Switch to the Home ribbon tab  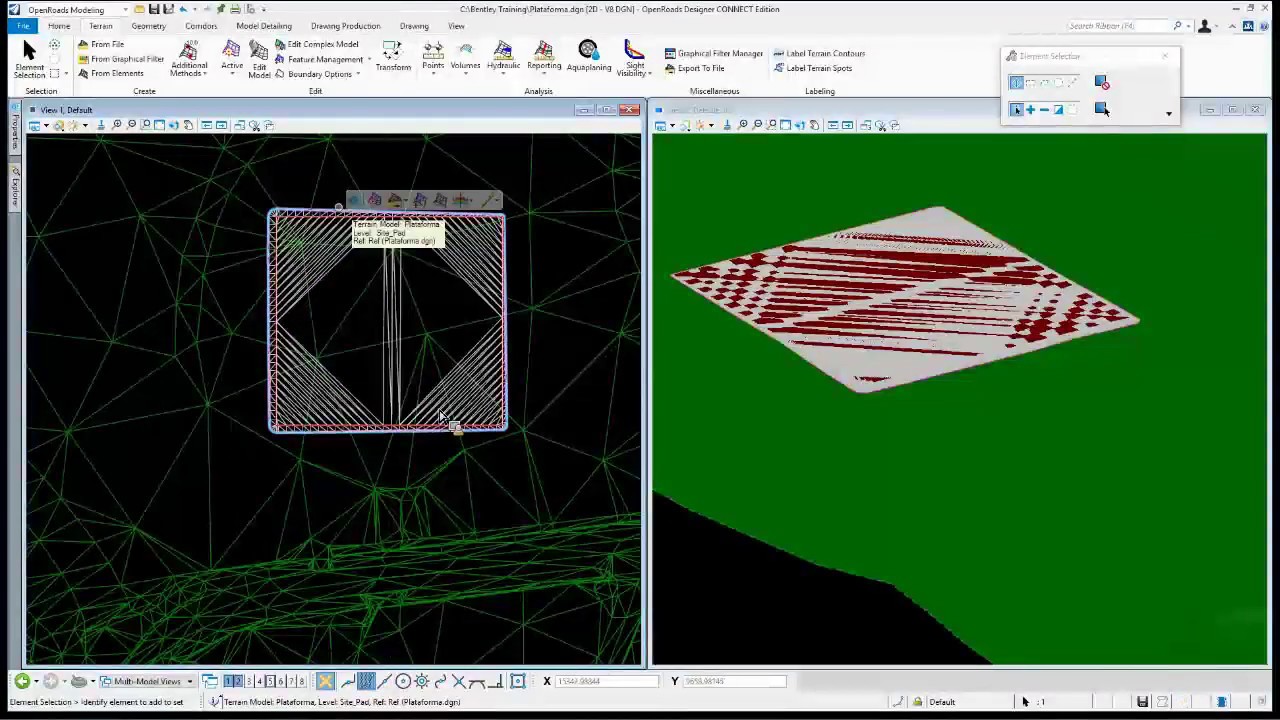point(59,26)
